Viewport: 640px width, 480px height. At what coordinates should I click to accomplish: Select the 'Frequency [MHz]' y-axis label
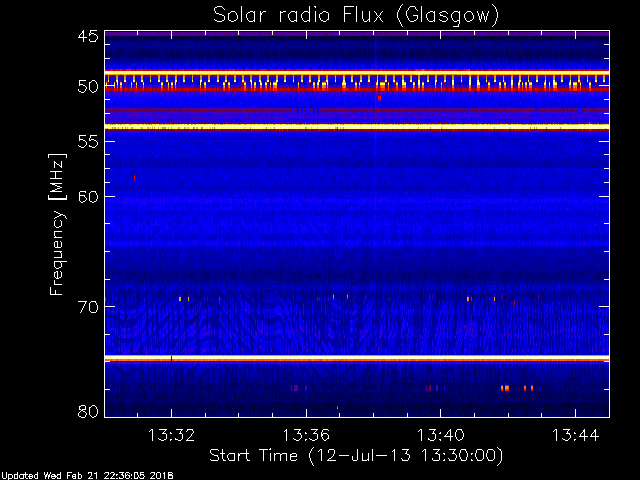tap(58, 222)
